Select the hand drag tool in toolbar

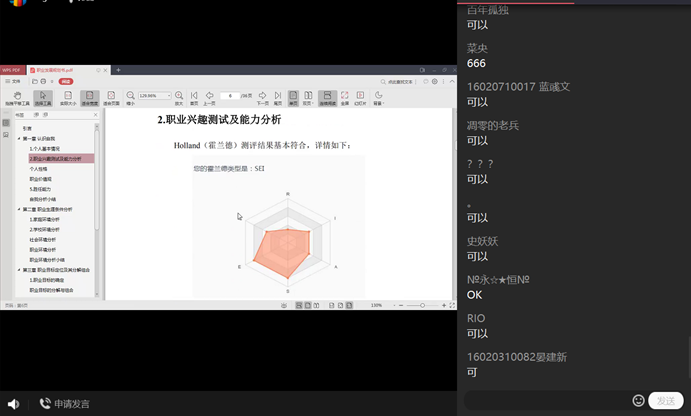(16, 97)
